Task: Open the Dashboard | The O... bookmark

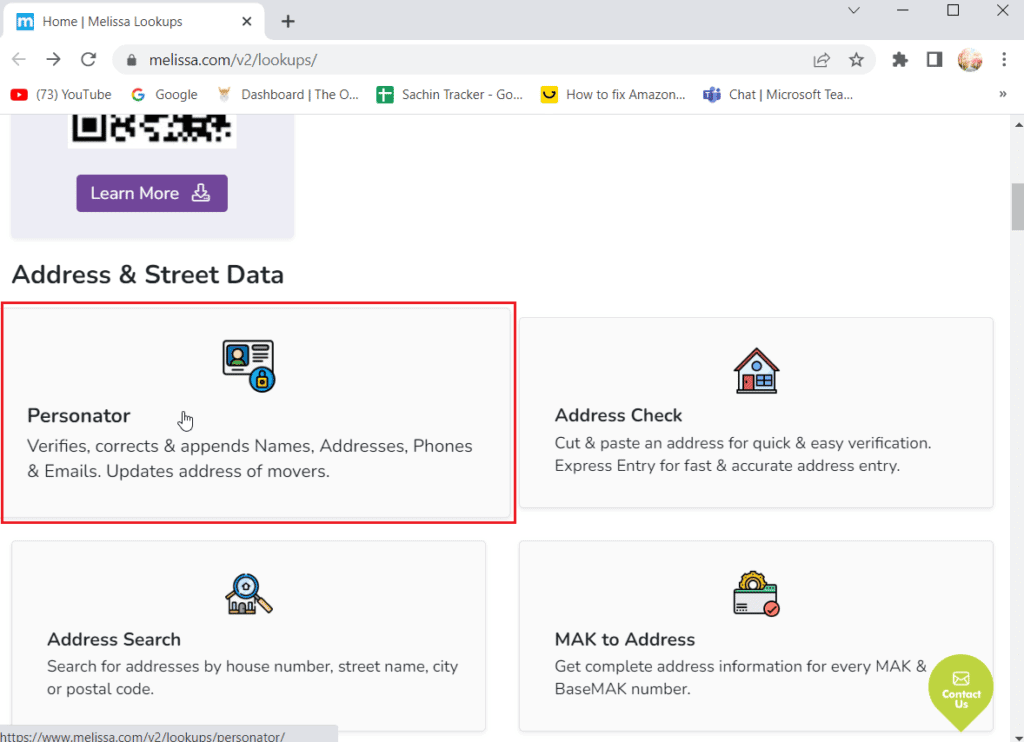Action: (288, 95)
